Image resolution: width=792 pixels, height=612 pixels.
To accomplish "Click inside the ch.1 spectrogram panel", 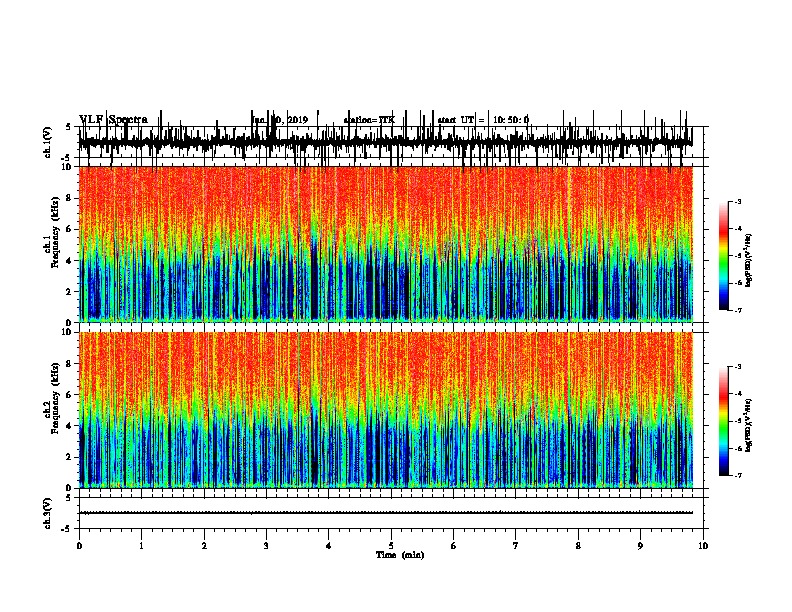I will 386,244.
